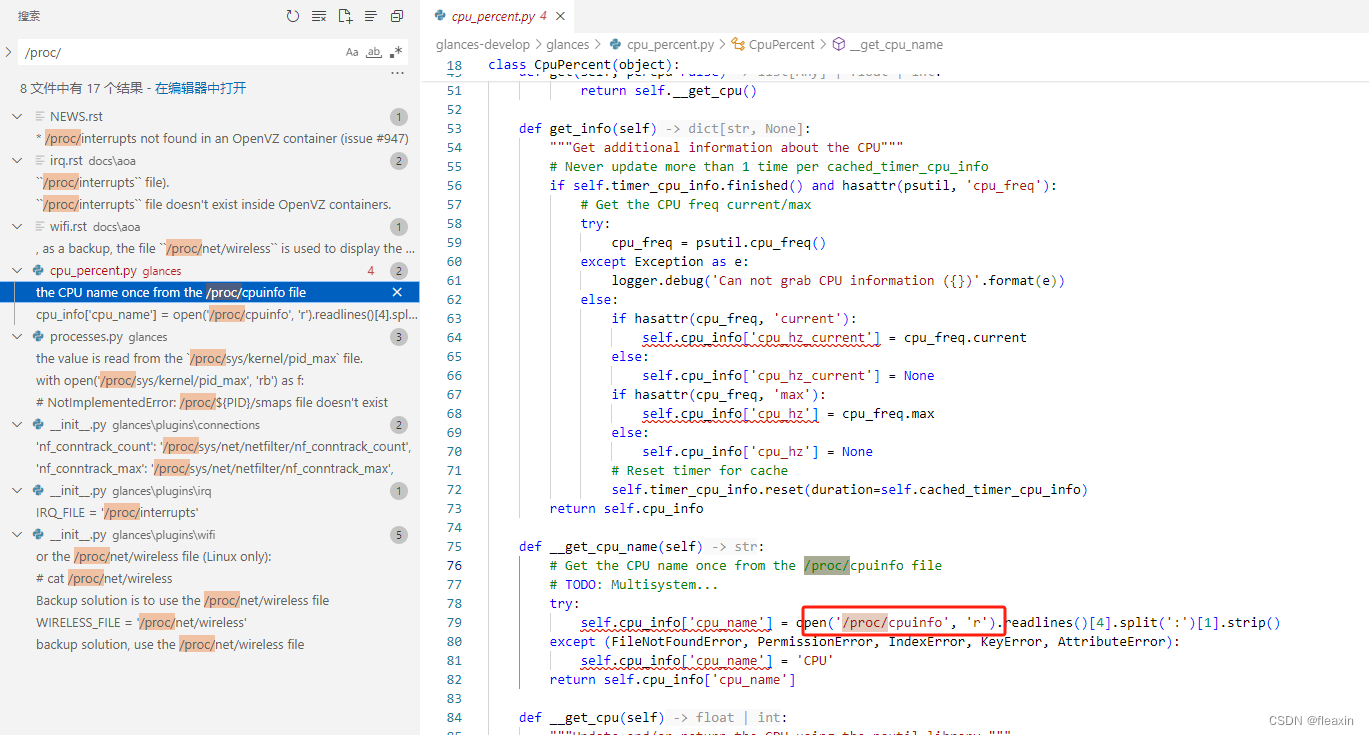Viewport: 1369px width, 735px height.
Task: Click the Python icon on the editor tab
Action: tap(438, 16)
